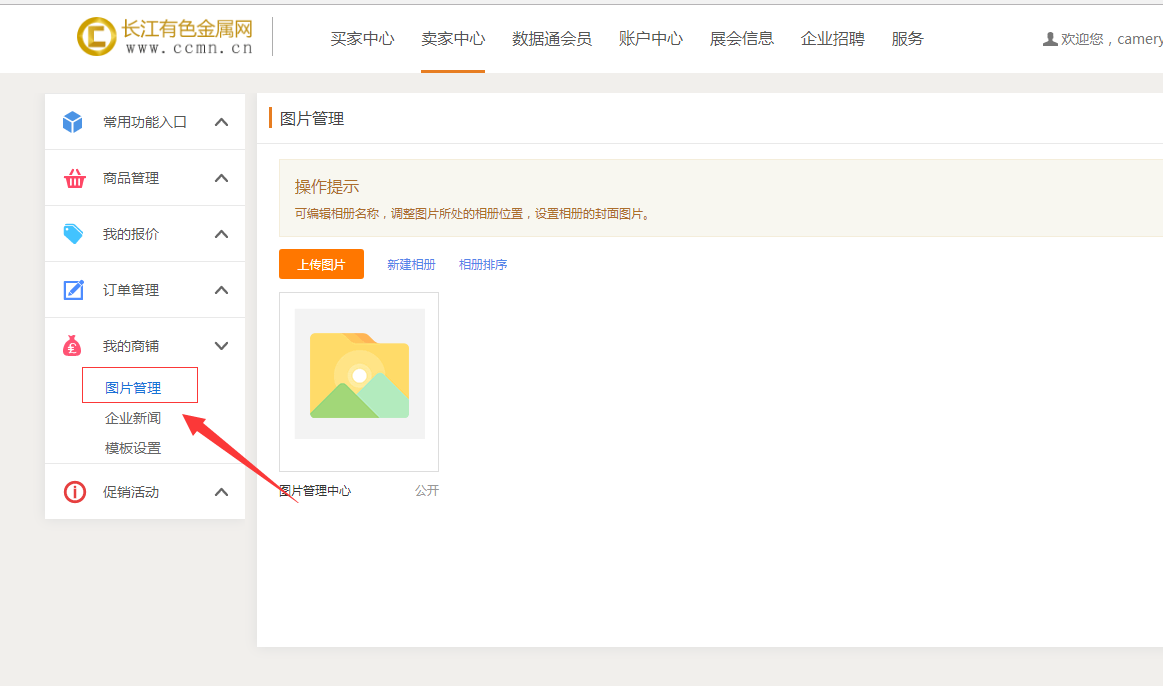
Task: Click the 相册排序 link
Action: tap(483, 265)
